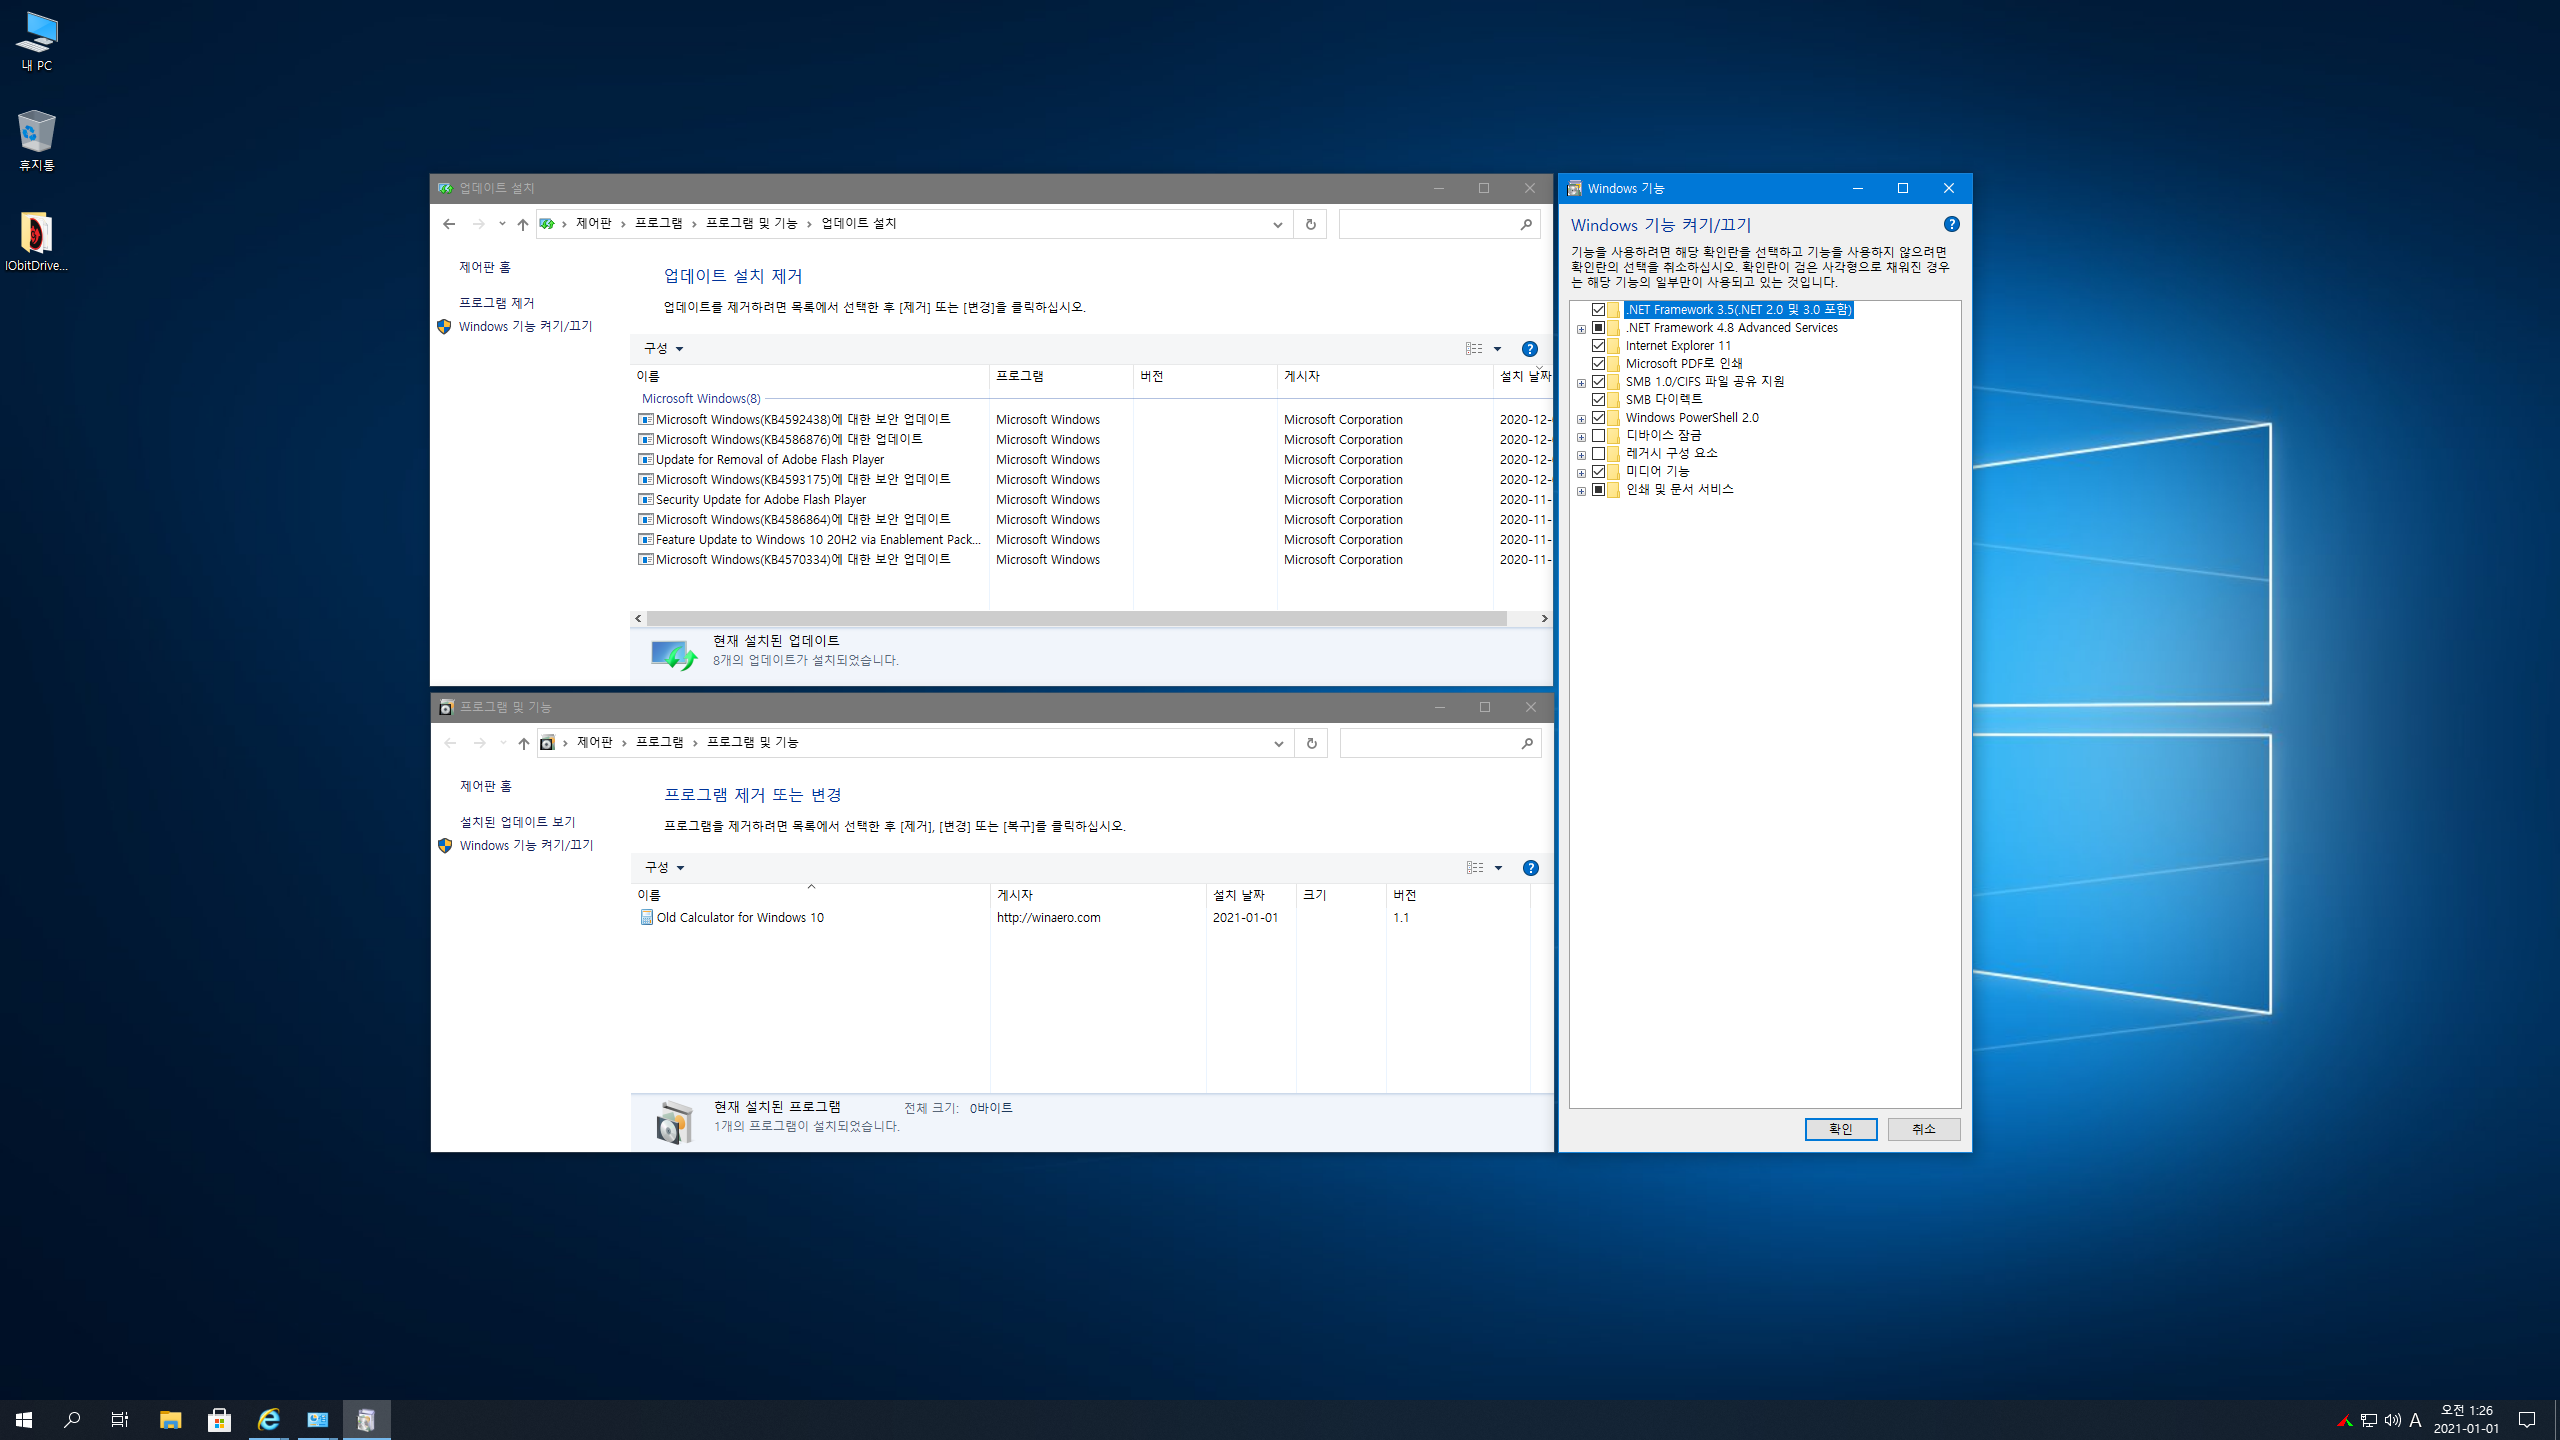Click the help icon in Programs and Features toolbar

(1530, 868)
